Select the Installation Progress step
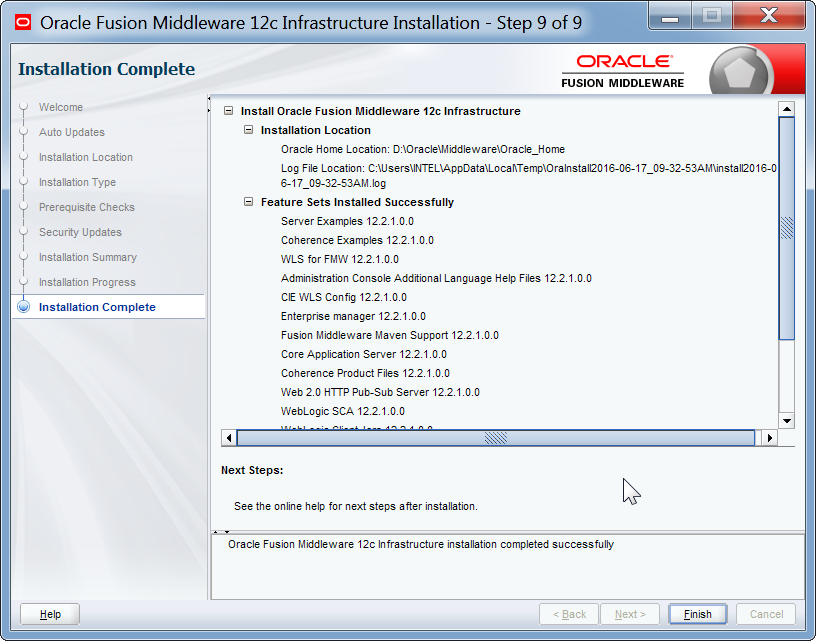The height and width of the screenshot is (641, 816). tap(87, 282)
